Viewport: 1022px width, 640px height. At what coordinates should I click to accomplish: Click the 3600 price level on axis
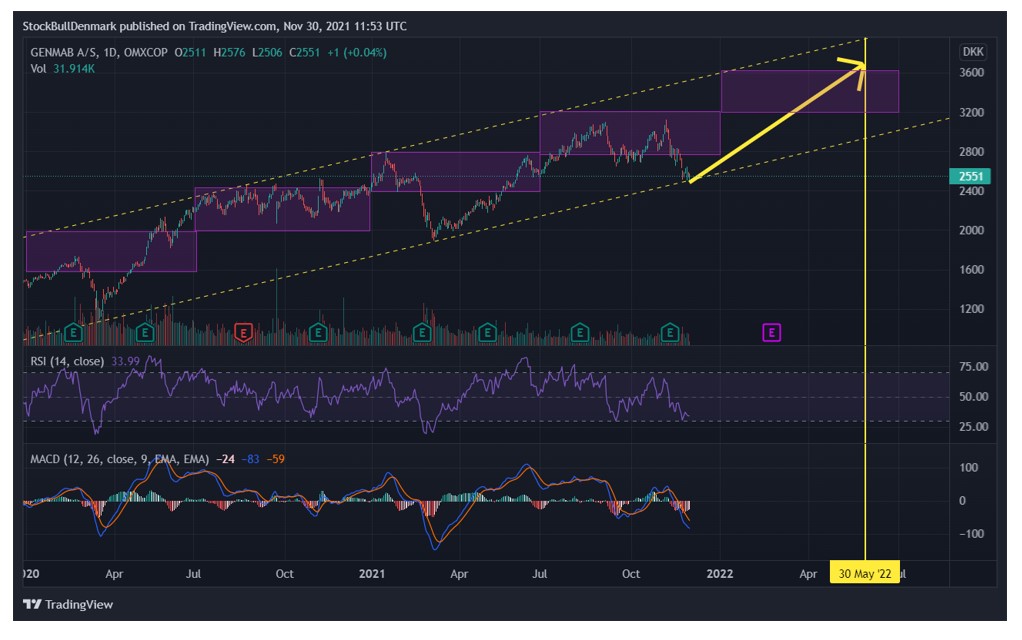coord(971,72)
